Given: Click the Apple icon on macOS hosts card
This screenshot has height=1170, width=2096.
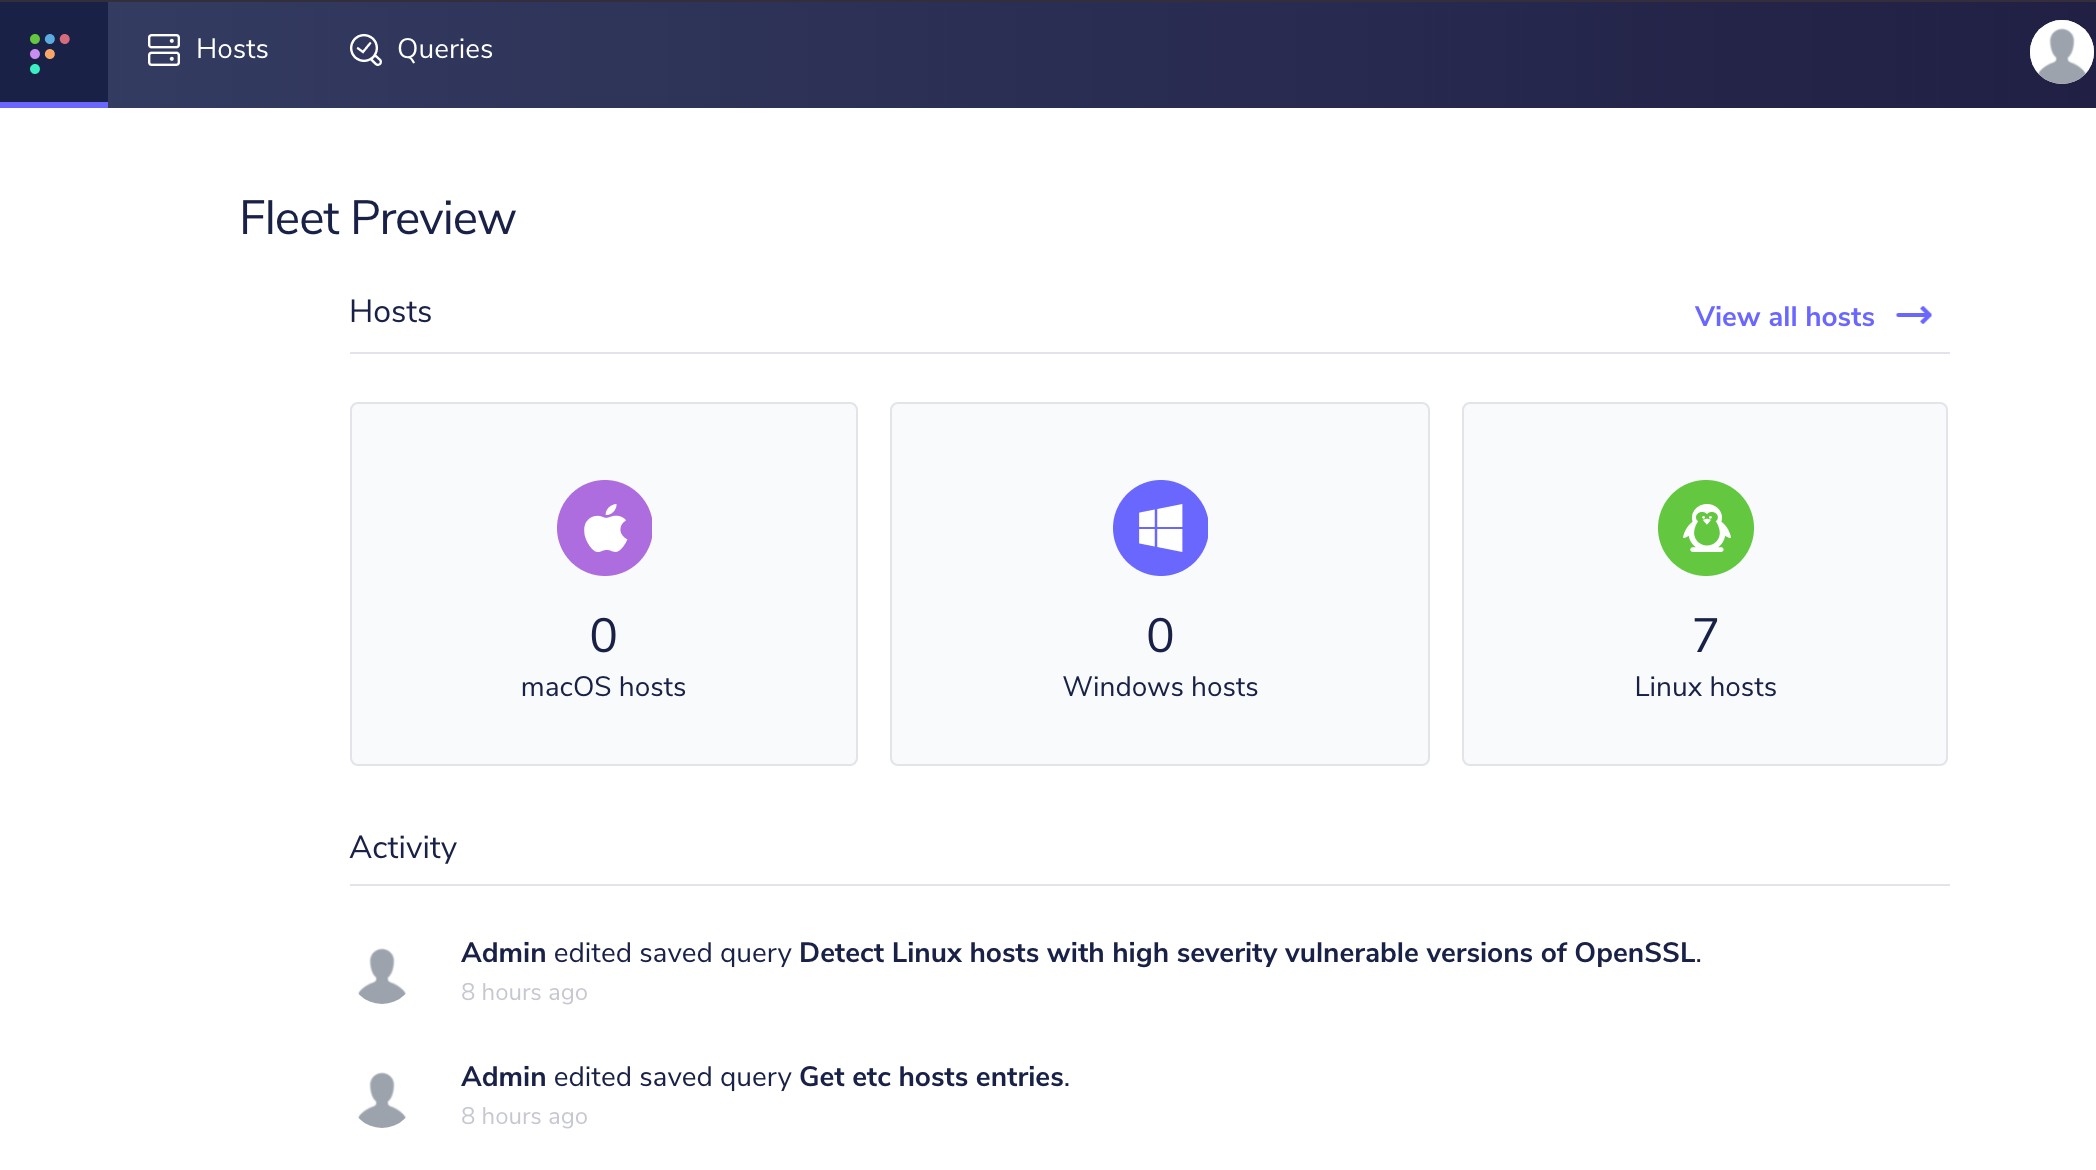Looking at the screenshot, I should coord(604,527).
